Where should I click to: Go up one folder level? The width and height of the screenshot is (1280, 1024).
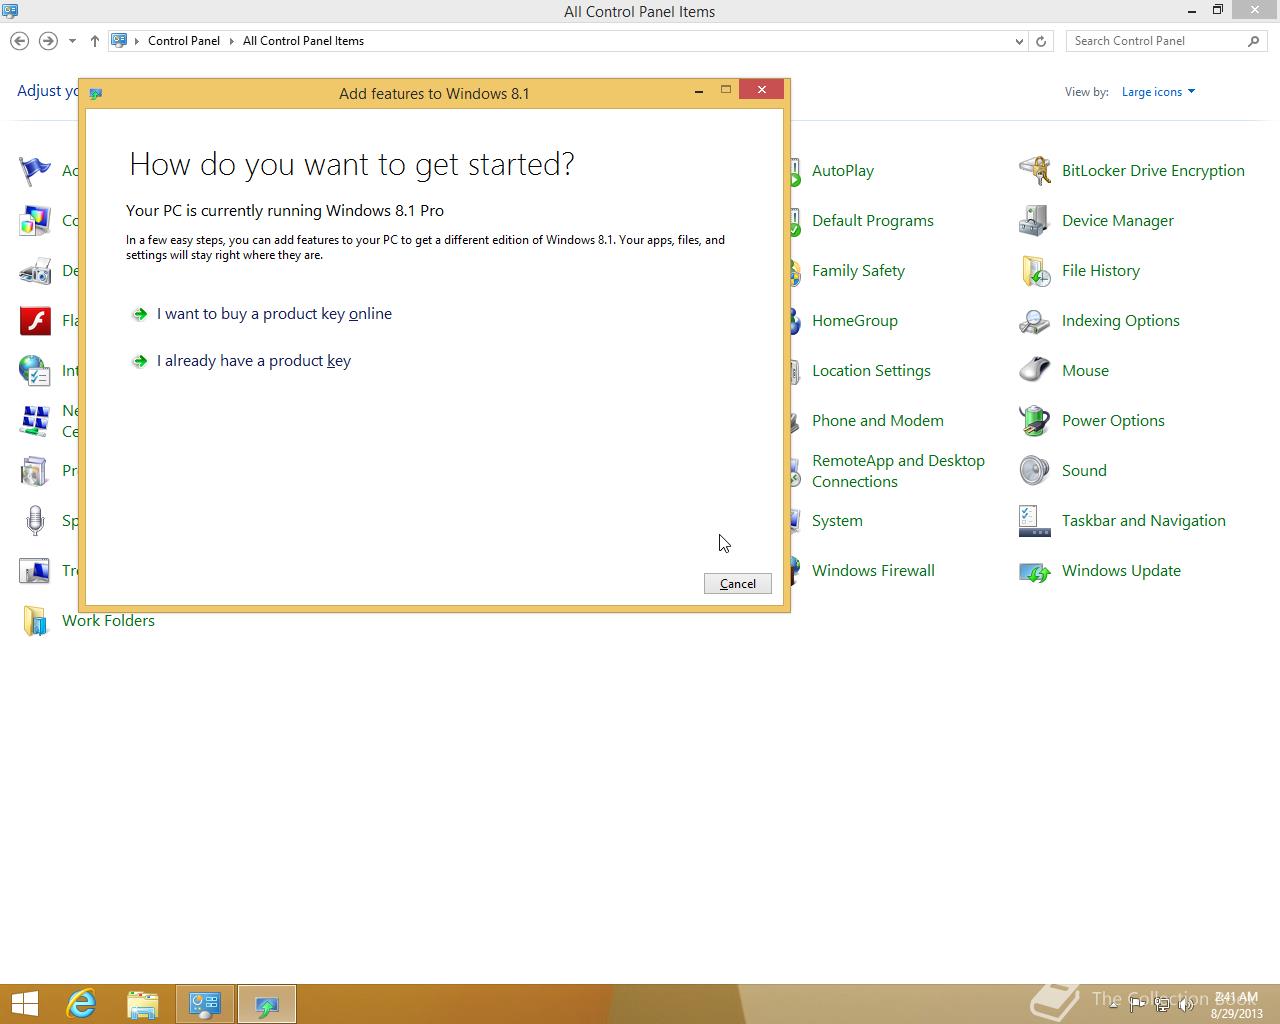95,41
